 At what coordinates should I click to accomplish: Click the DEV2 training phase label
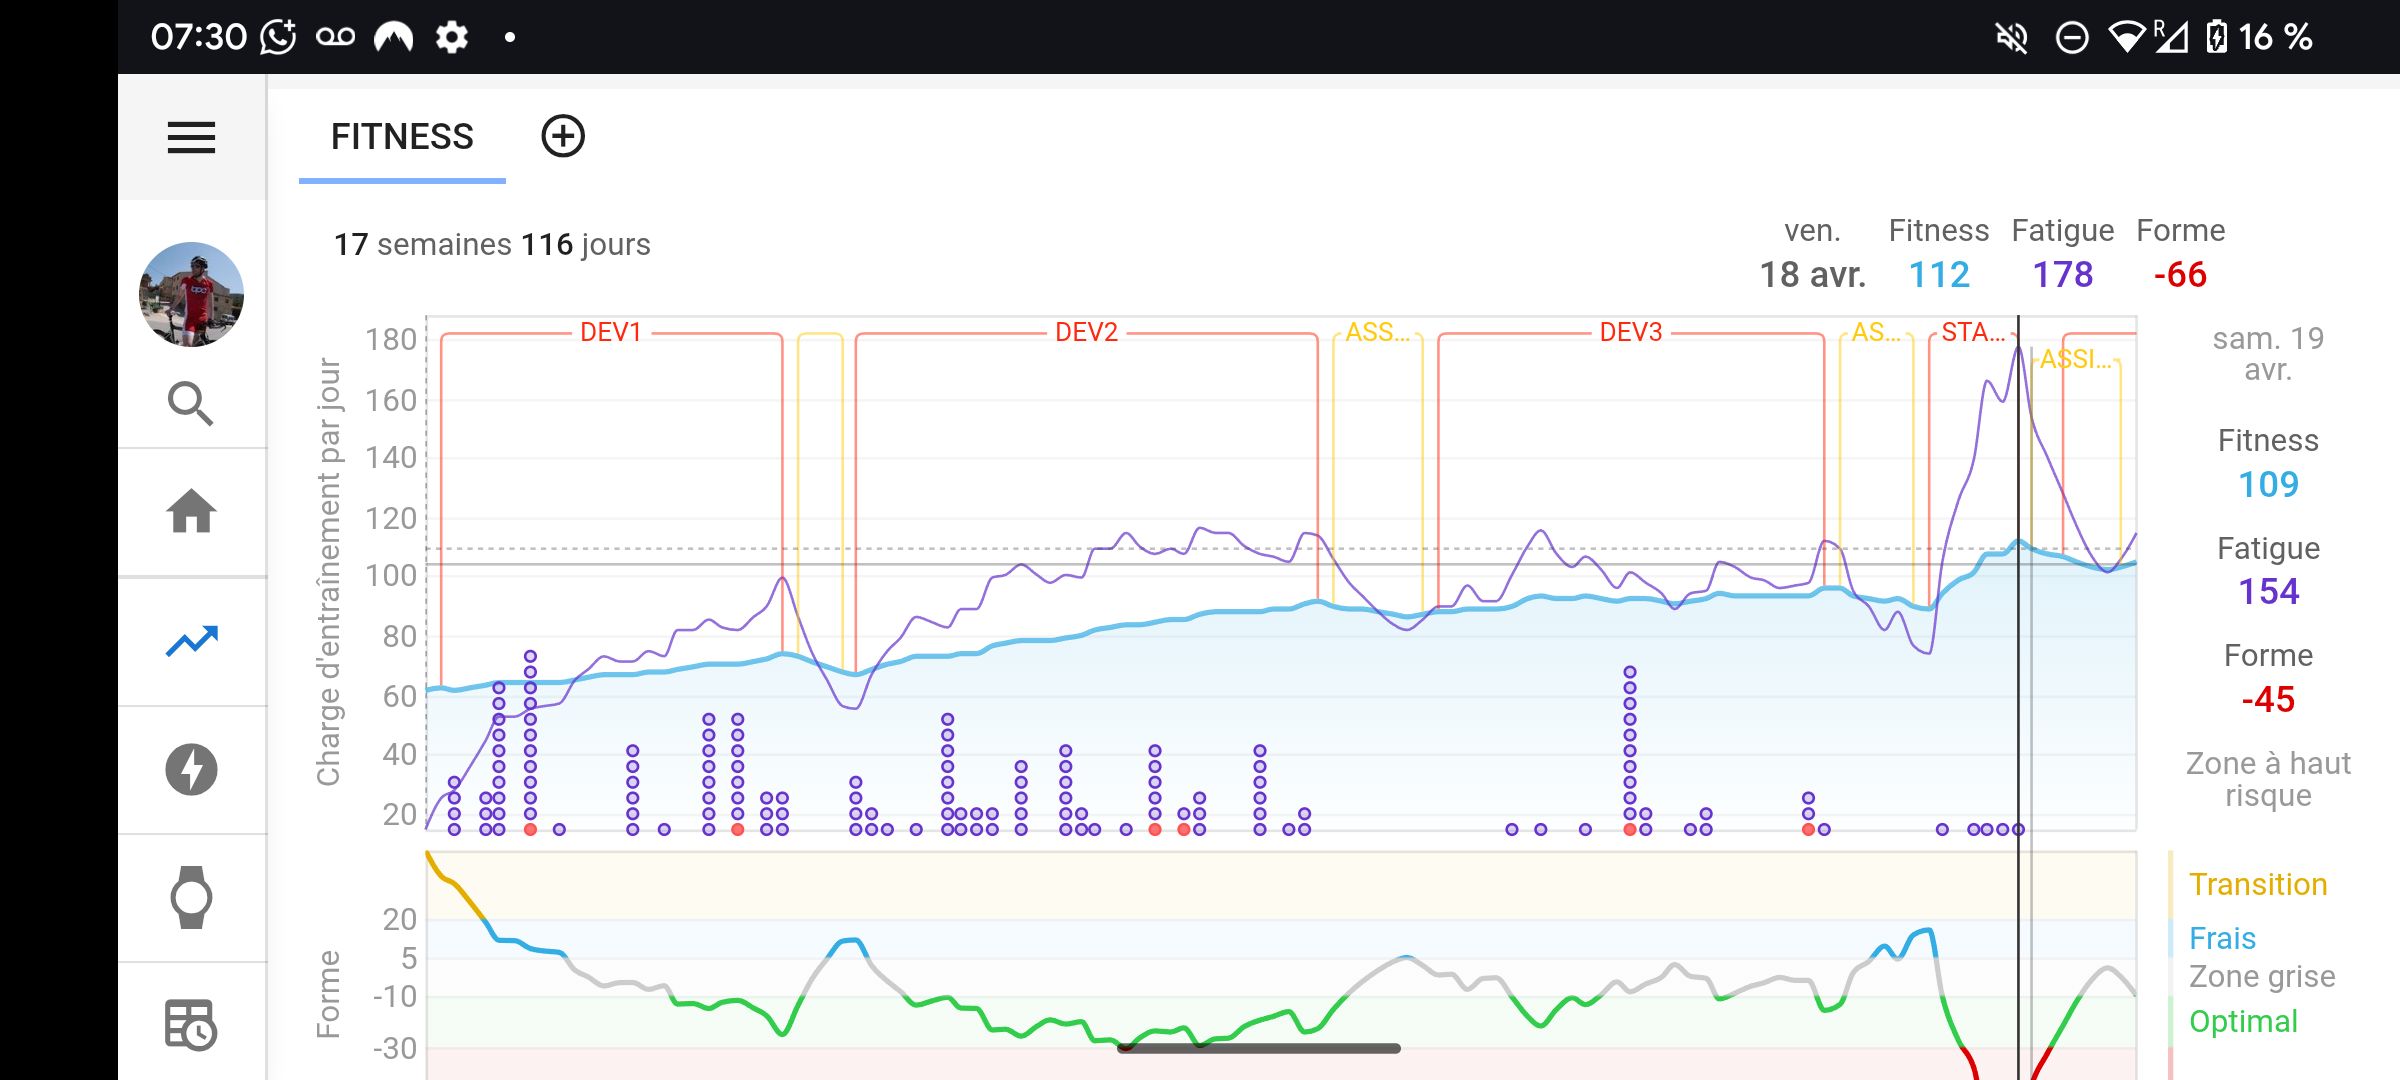[x=1086, y=332]
